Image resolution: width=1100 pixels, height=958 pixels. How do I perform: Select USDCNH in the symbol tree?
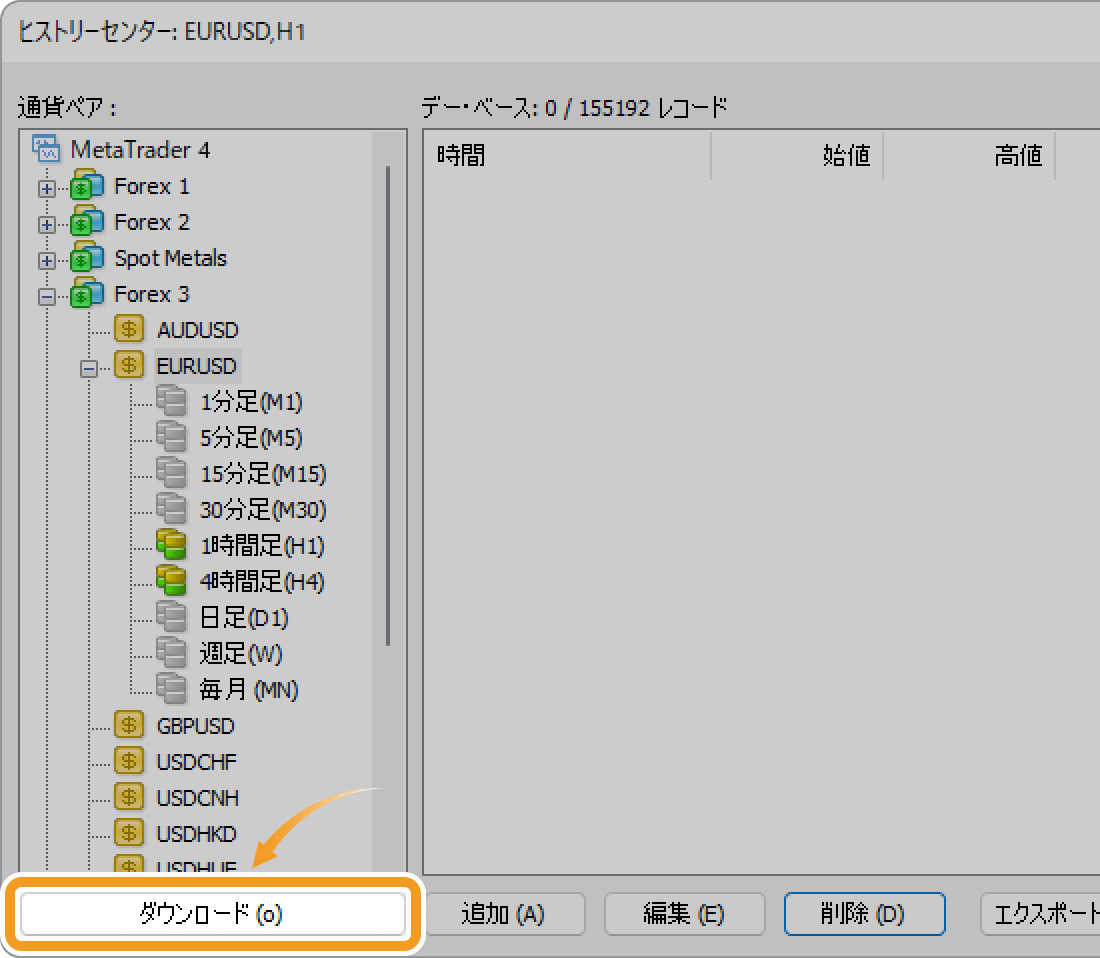(198, 798)
